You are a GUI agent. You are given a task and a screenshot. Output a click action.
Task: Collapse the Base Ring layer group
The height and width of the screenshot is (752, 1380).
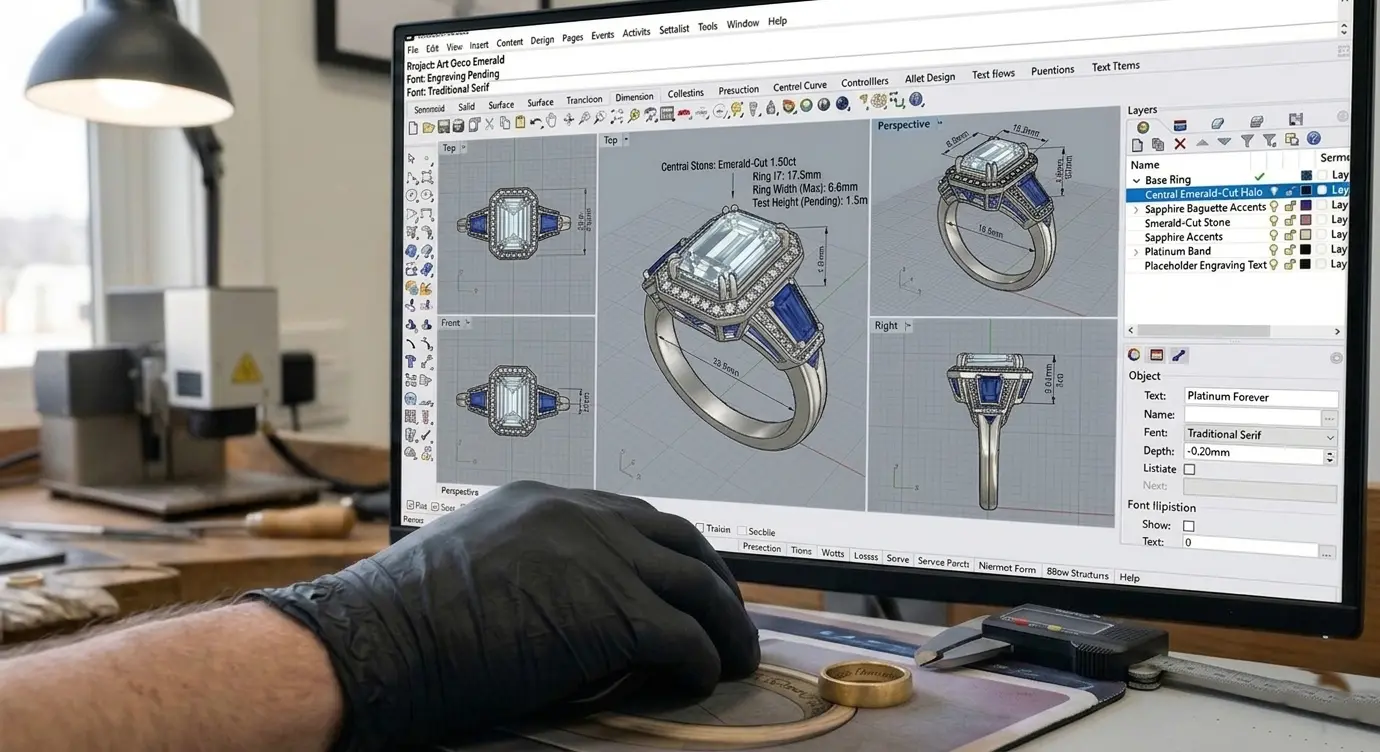point(1136,181)
